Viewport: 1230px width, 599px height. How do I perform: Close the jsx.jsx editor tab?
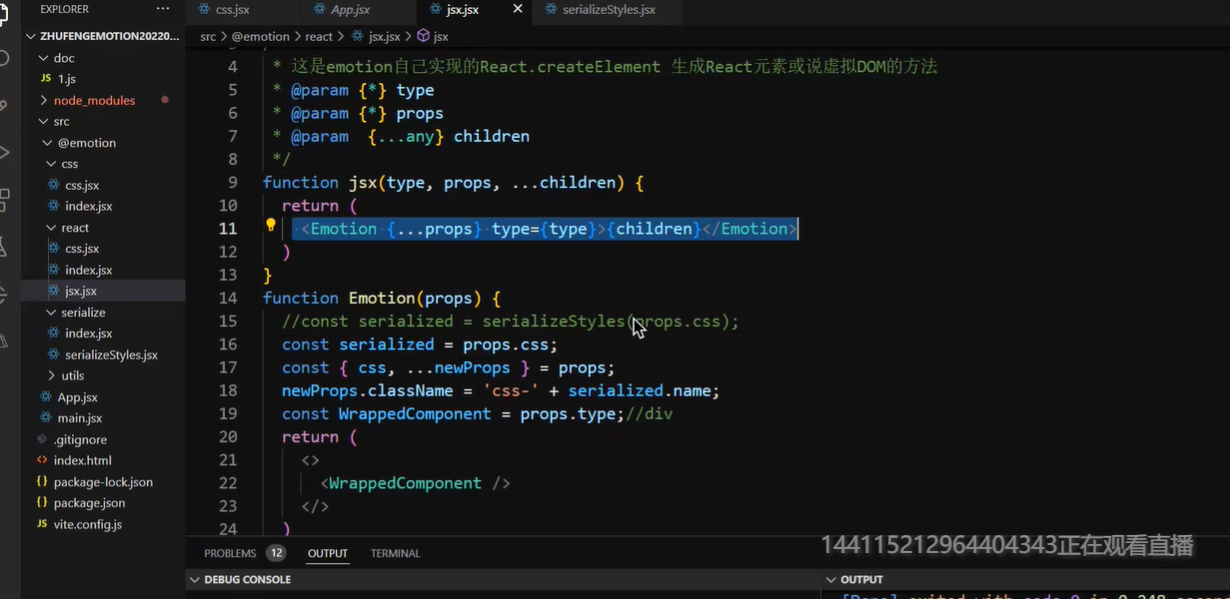[x=517, y=9]
